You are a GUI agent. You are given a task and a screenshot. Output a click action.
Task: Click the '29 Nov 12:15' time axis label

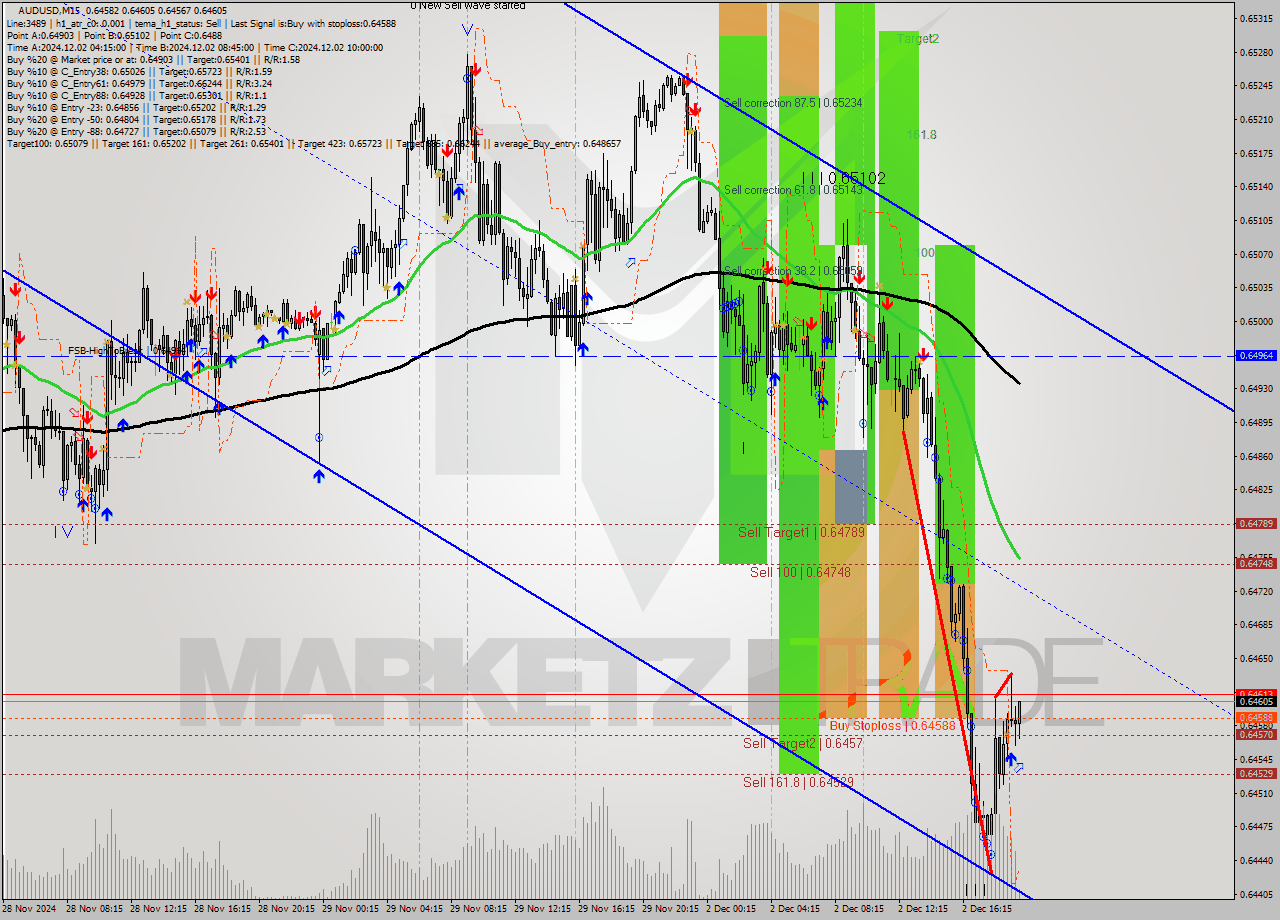pyautogui.click(x=544, y=909)
